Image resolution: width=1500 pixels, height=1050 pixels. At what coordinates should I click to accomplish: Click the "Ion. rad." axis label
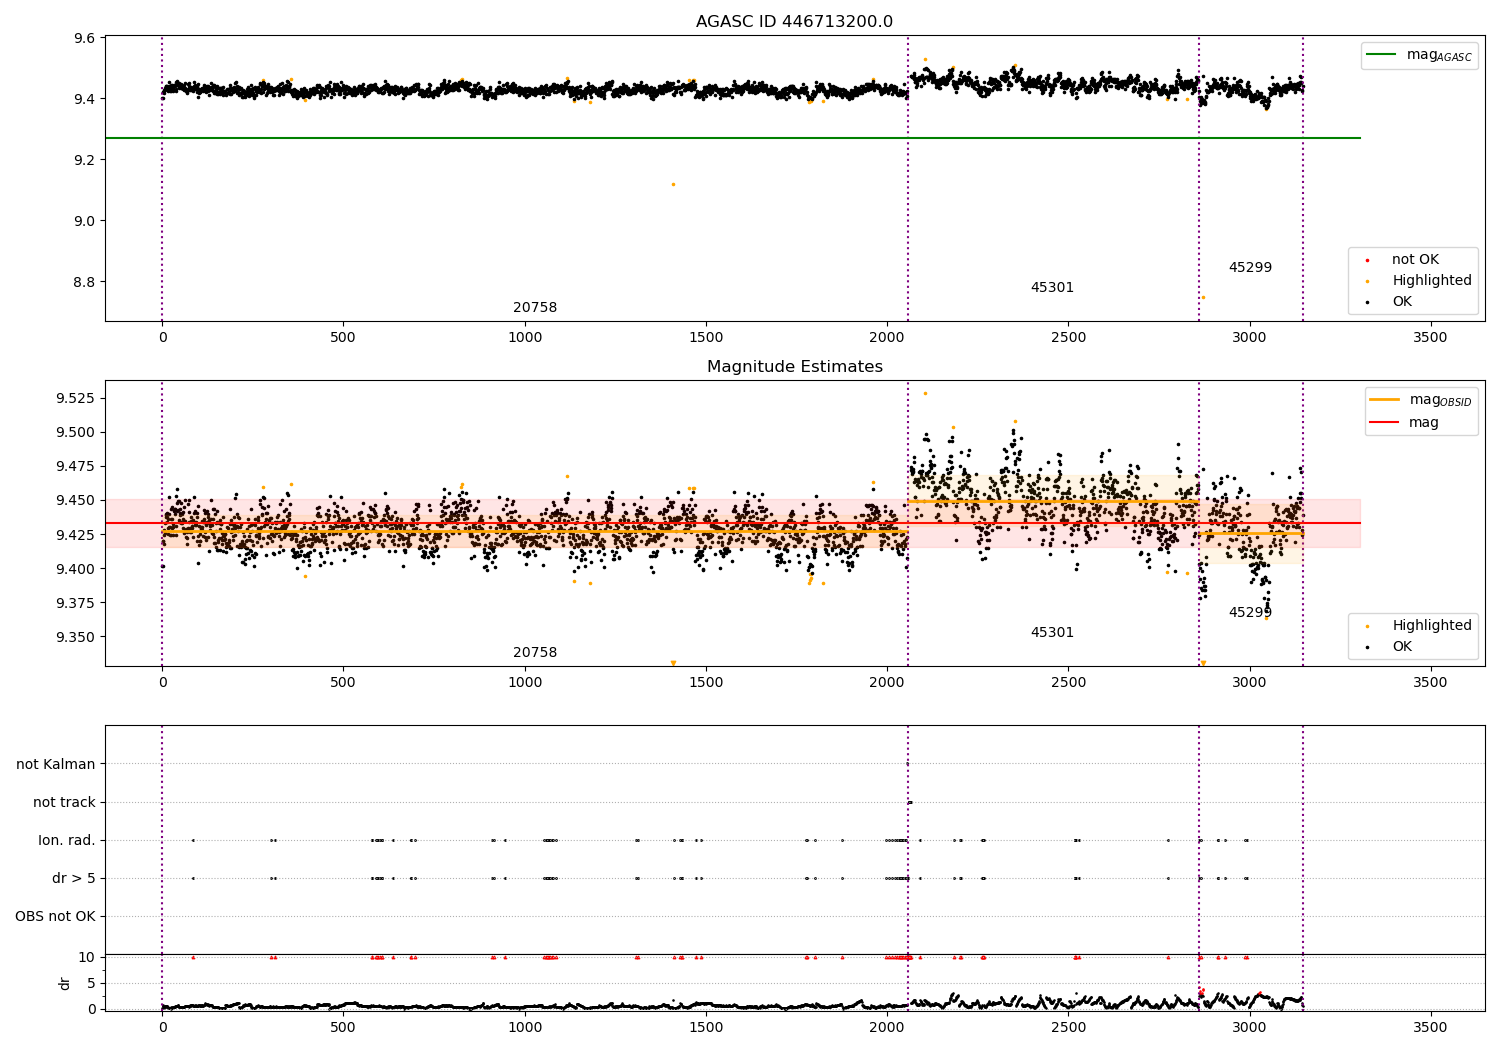(67, 840)
